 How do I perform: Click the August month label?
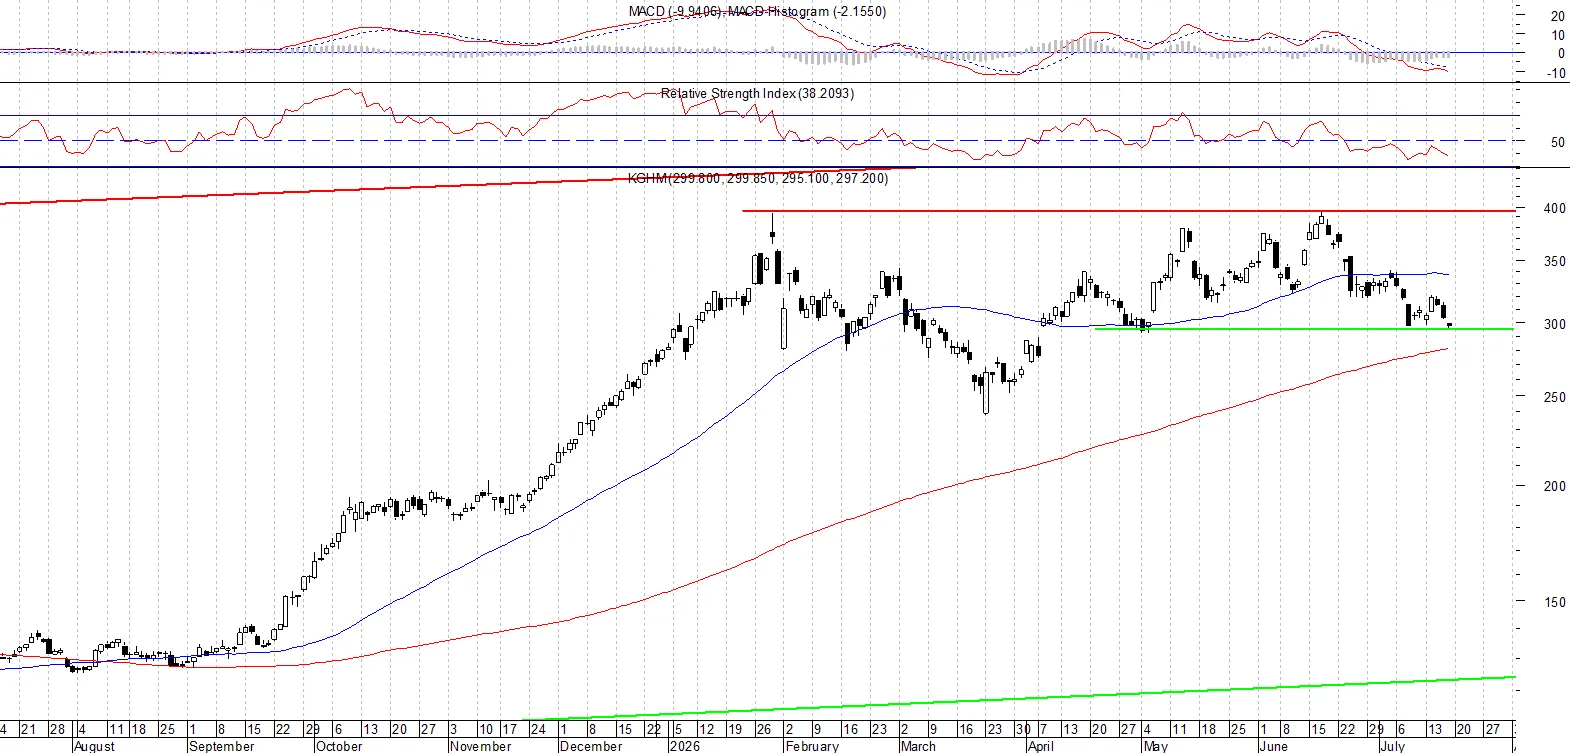pyautogui.click(x=95, y=746)
